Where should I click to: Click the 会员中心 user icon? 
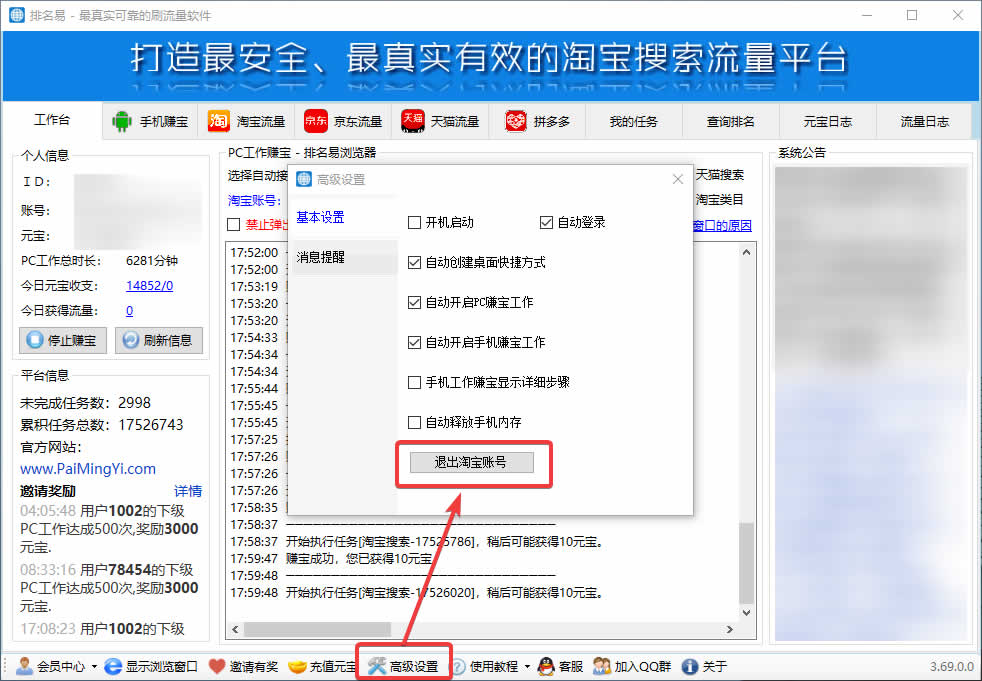click(24, 666)
